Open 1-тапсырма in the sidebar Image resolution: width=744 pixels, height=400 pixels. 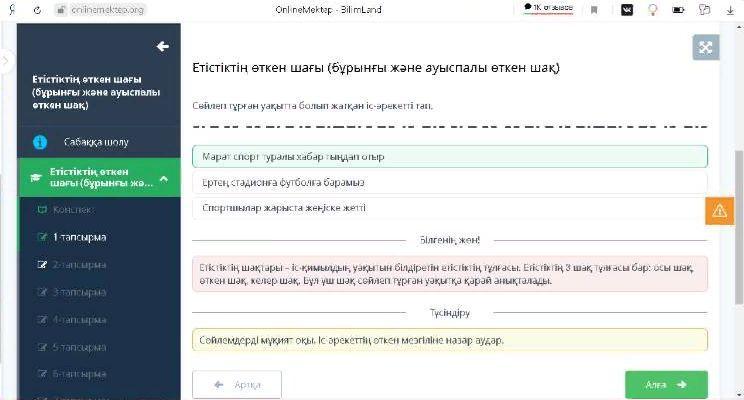point(78,238)
